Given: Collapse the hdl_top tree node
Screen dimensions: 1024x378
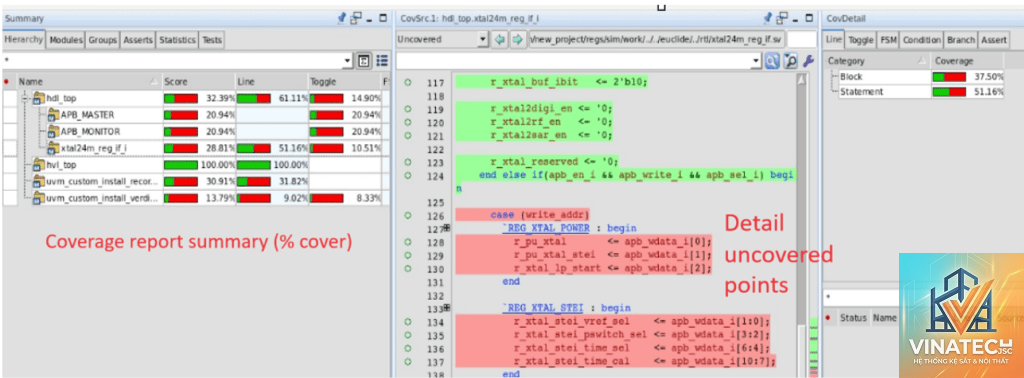Looking at the screenshot, I should 26,99.
